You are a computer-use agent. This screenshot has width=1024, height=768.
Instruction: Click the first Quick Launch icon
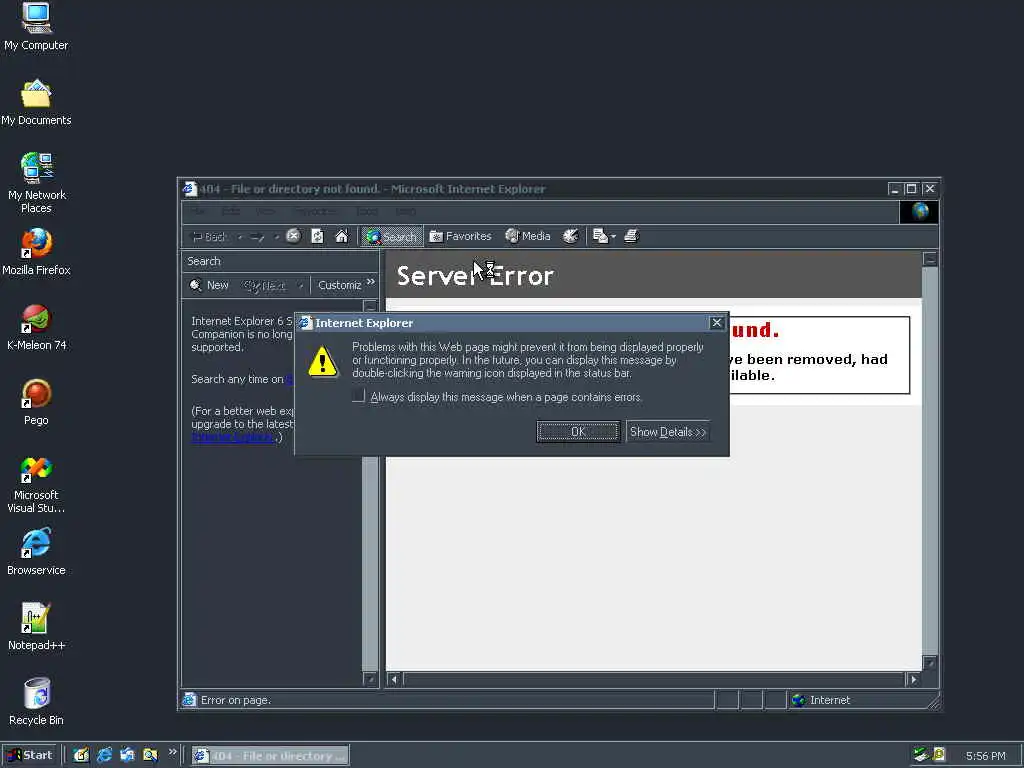pos(81,755)
